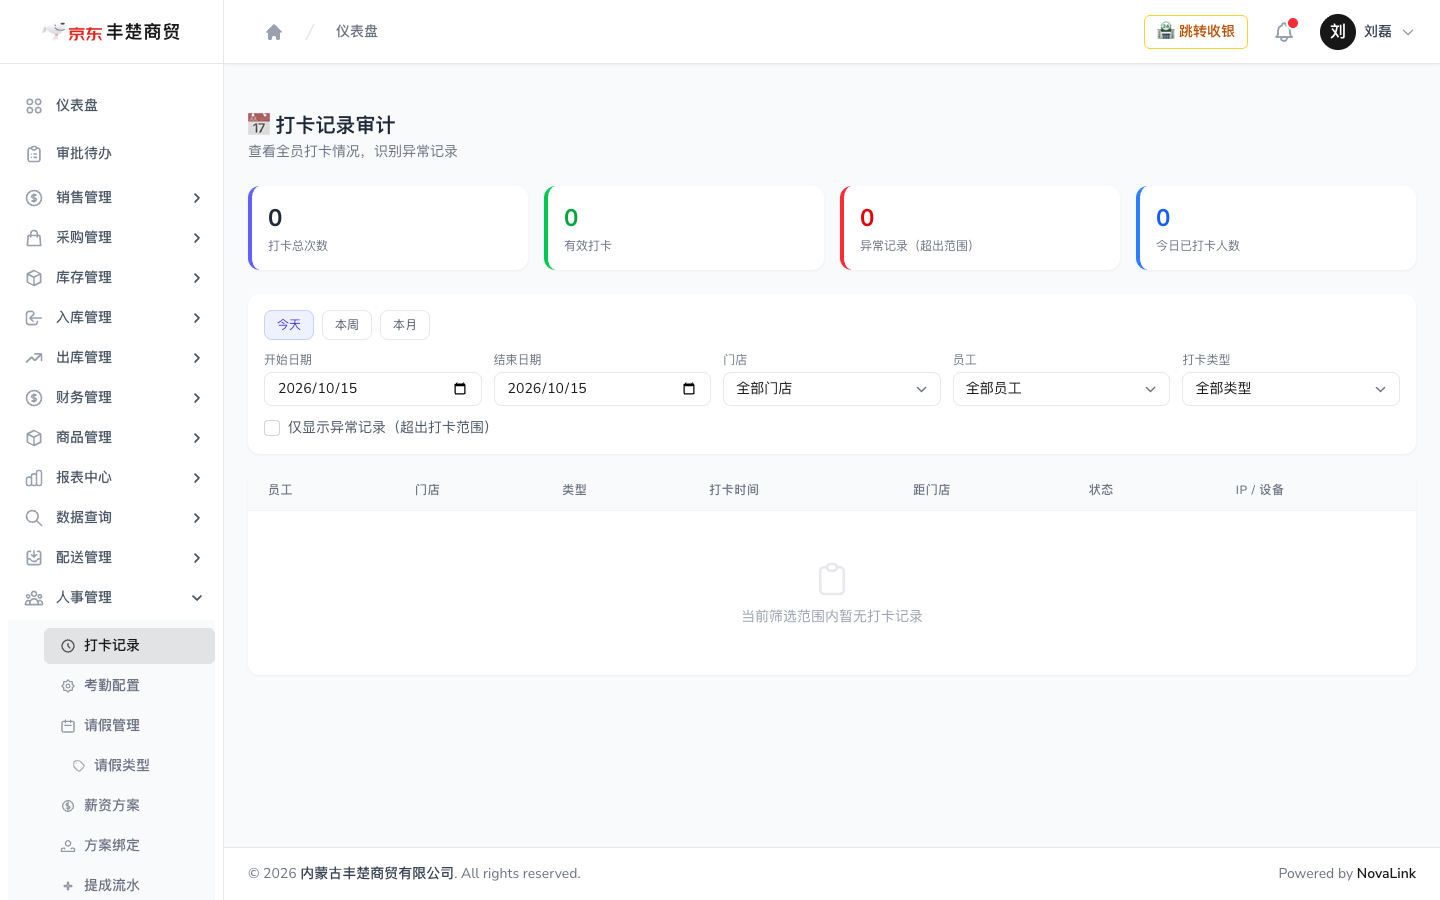This screenshot has height=900, width=1440.
Task: Click the 今日已打卡人数 stat card
Action: click(1276, 228)
